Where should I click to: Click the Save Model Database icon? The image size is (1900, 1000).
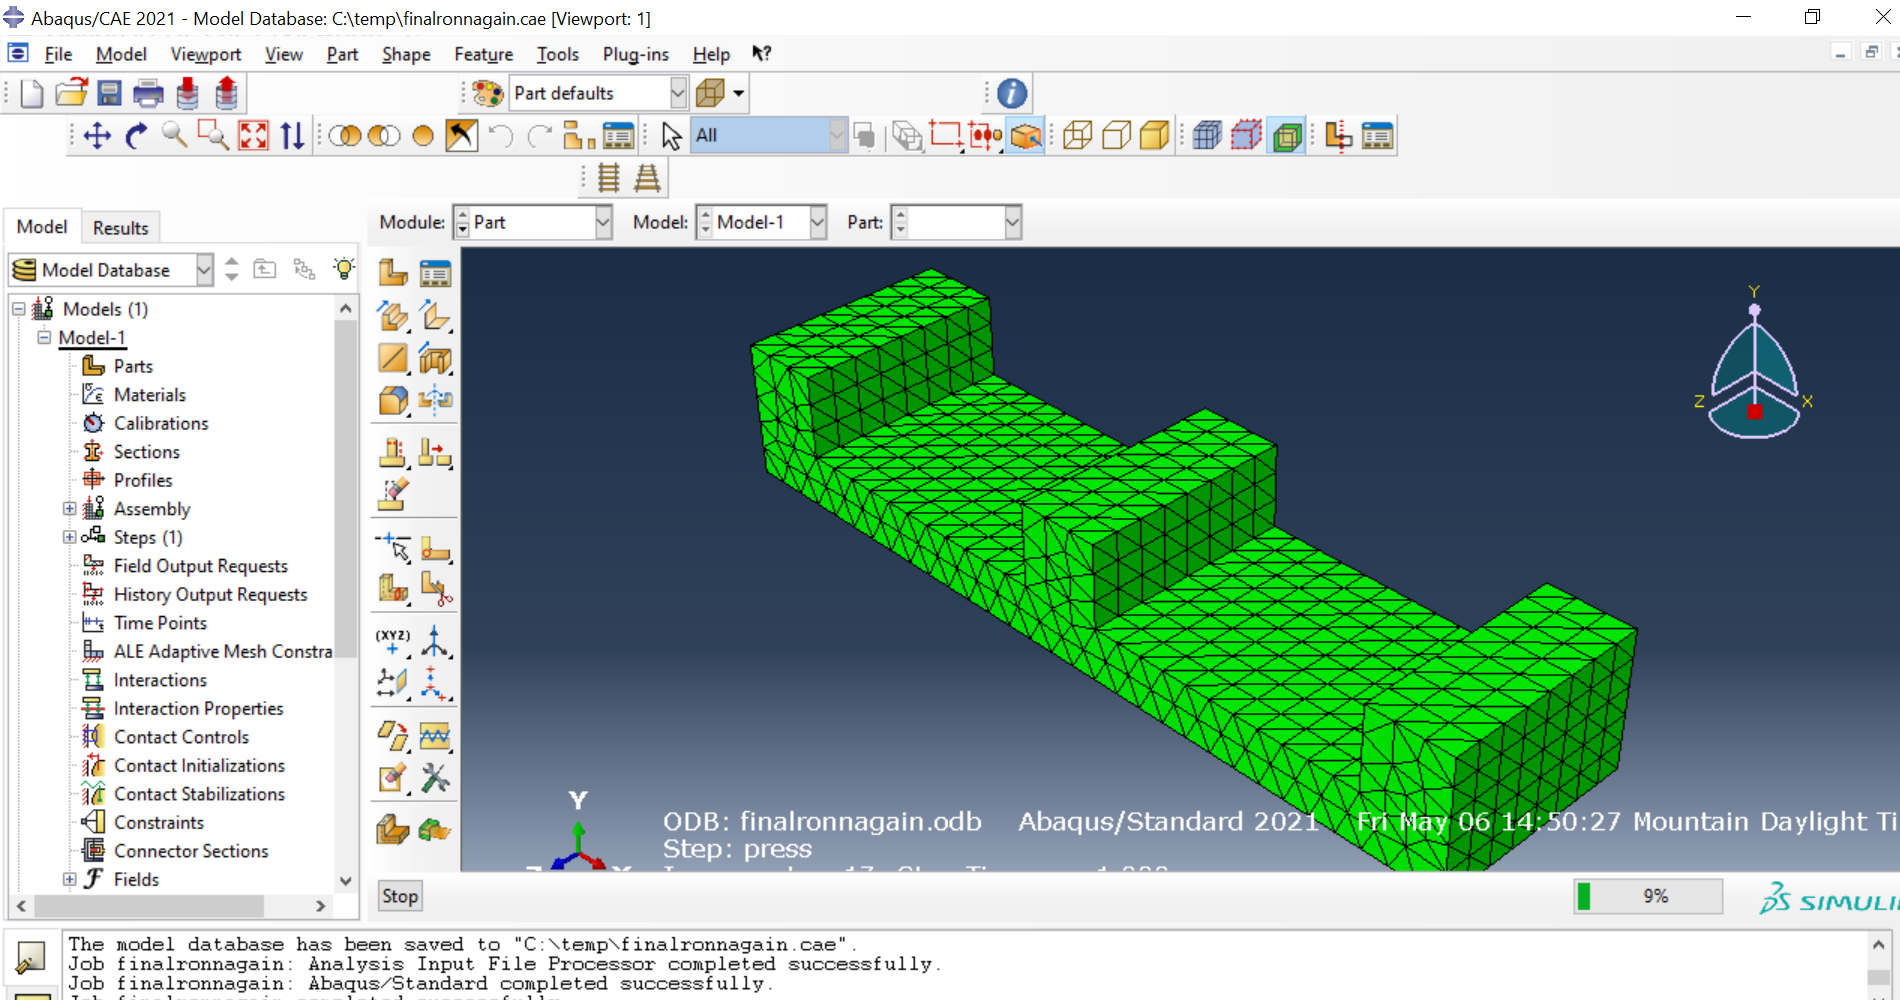[109, 94]
